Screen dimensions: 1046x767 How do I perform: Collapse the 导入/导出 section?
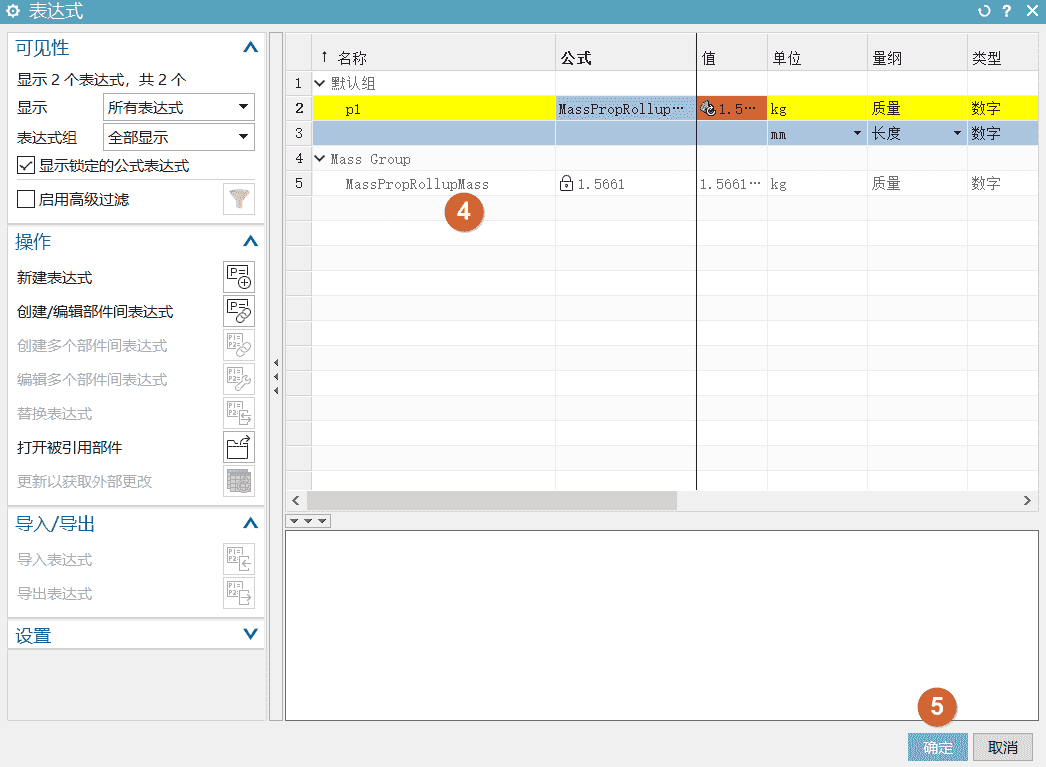click(250, 524)
